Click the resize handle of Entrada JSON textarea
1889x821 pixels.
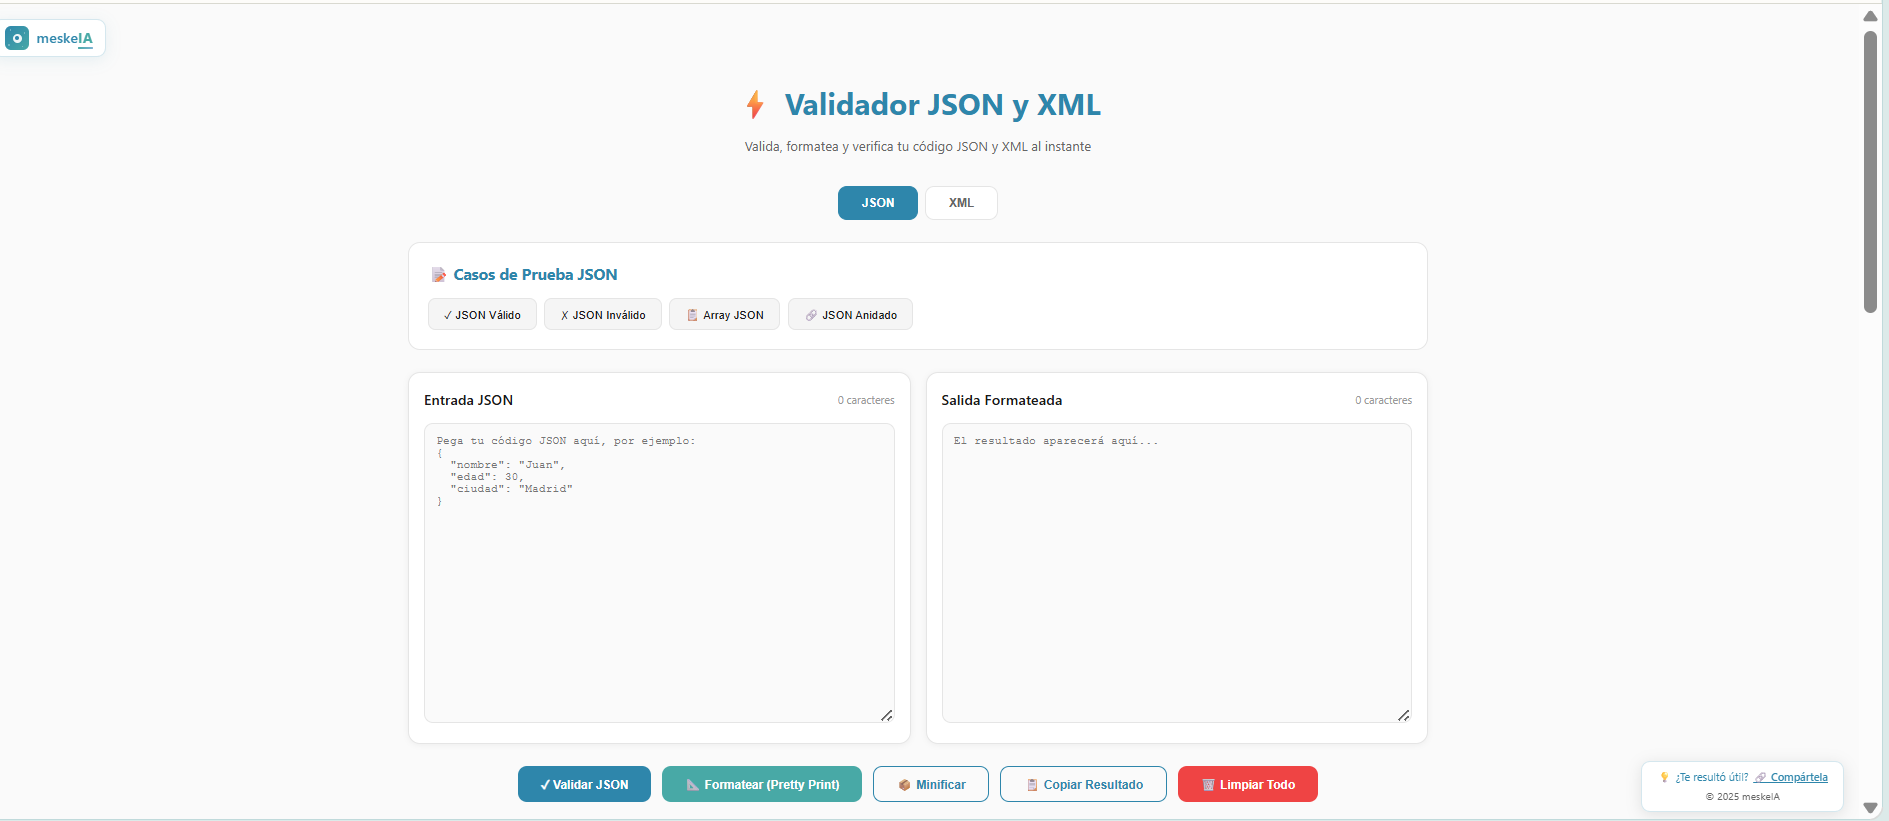click(x=886, y=715)
